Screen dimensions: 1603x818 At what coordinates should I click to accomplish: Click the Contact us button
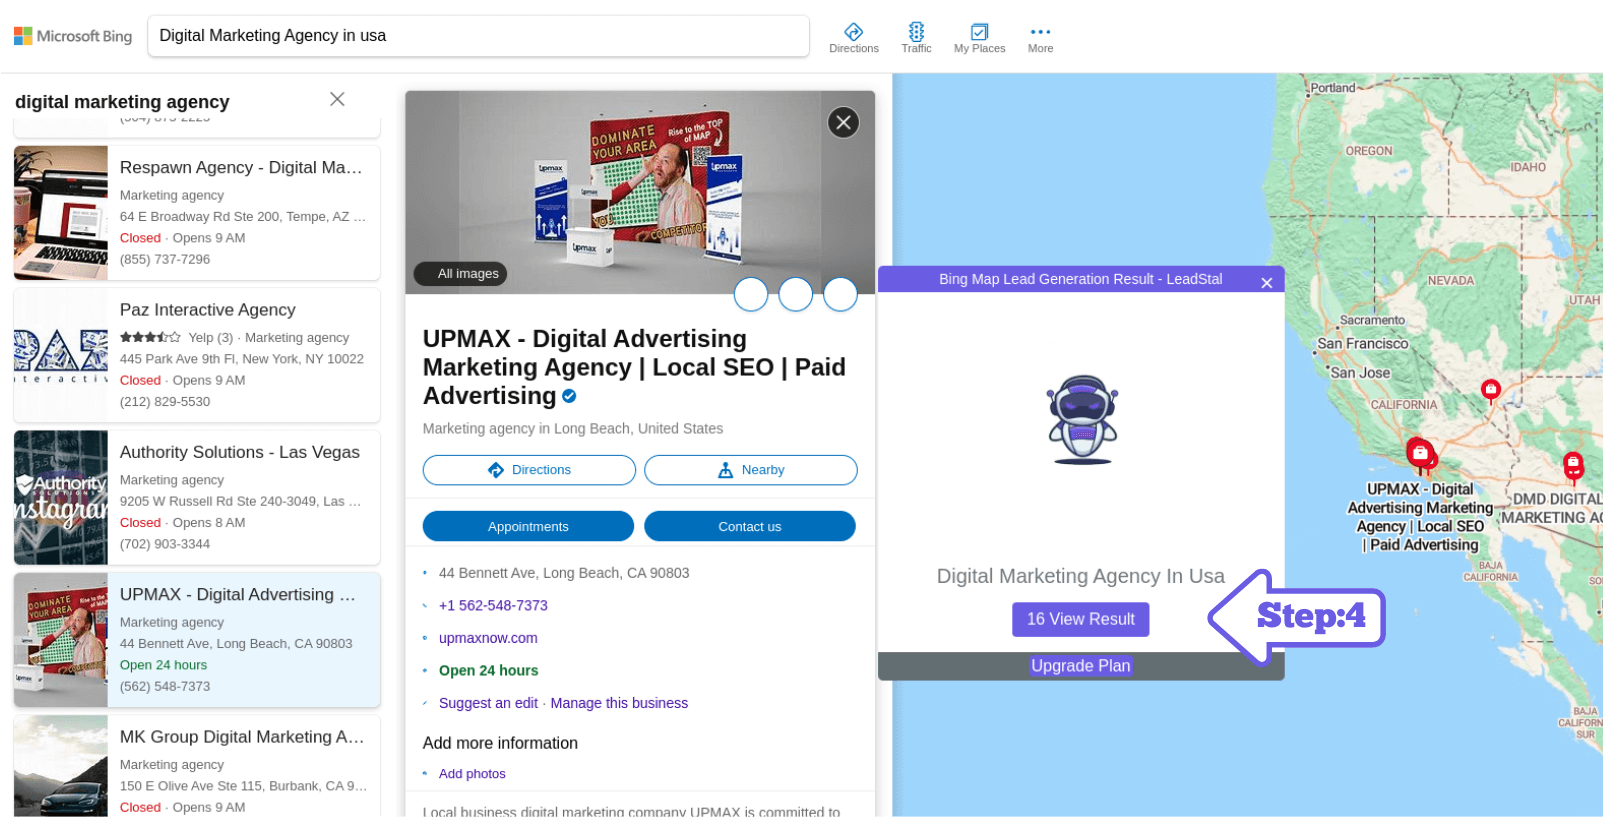(x=750, y=526)
